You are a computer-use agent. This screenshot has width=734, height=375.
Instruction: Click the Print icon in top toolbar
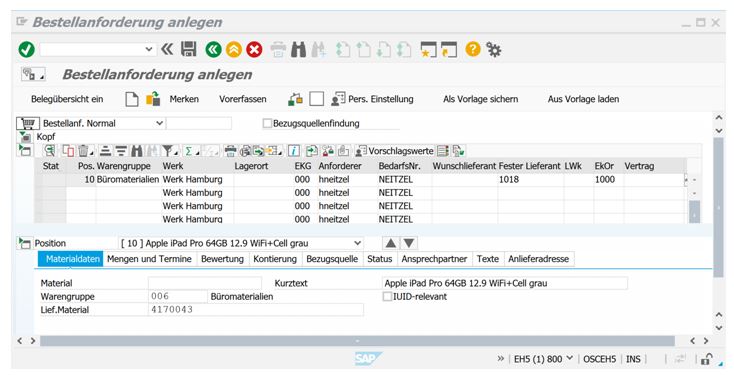pyautogui.click(x=278, y=49)
